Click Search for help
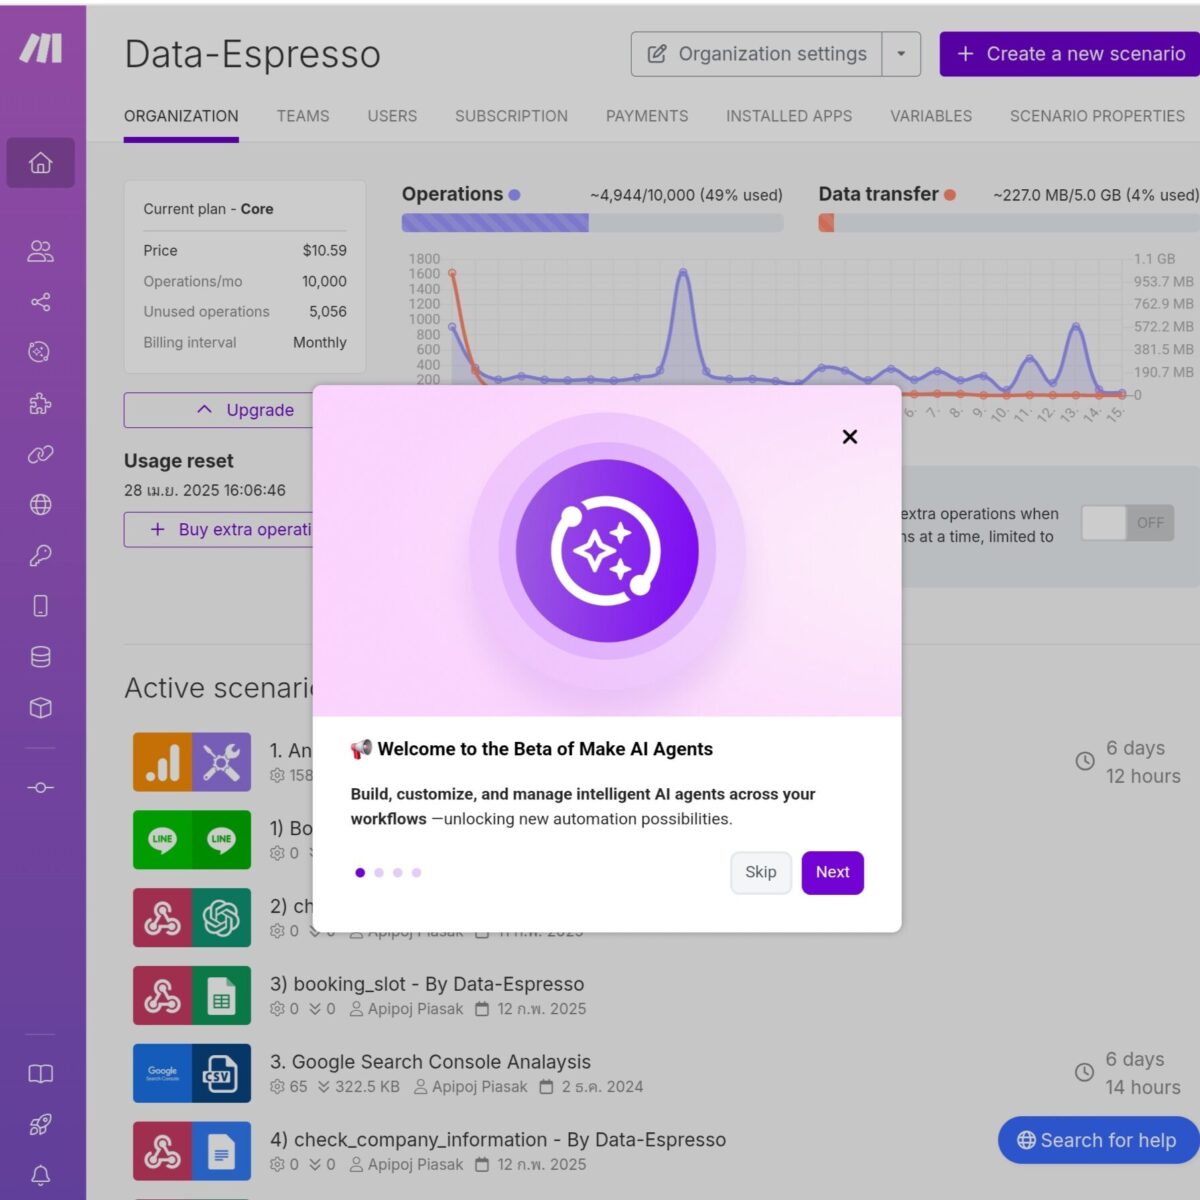This screenshot has height=1200, width=1200. pyautogui.click(x=1096, y=1140)
